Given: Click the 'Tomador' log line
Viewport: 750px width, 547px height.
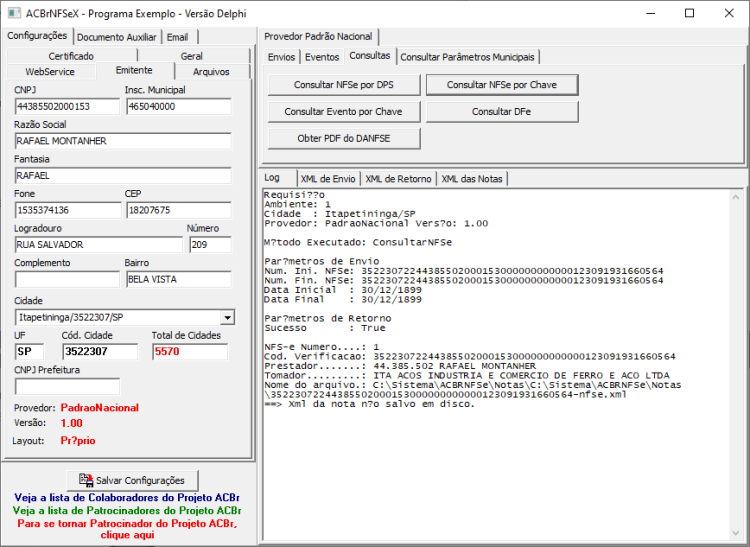Looking at the screenshot, I should pos(467,375).
